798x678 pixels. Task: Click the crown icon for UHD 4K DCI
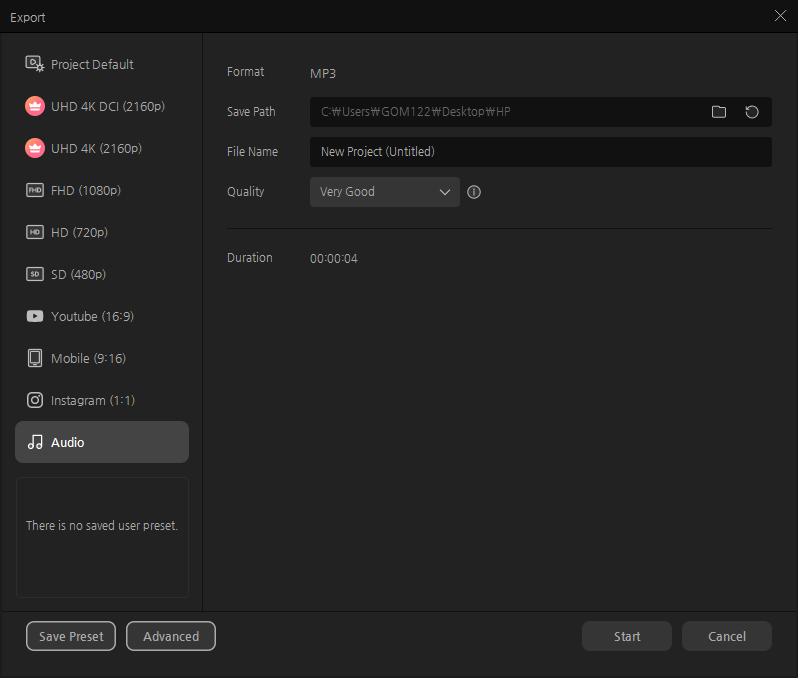(x=35, y=106)
